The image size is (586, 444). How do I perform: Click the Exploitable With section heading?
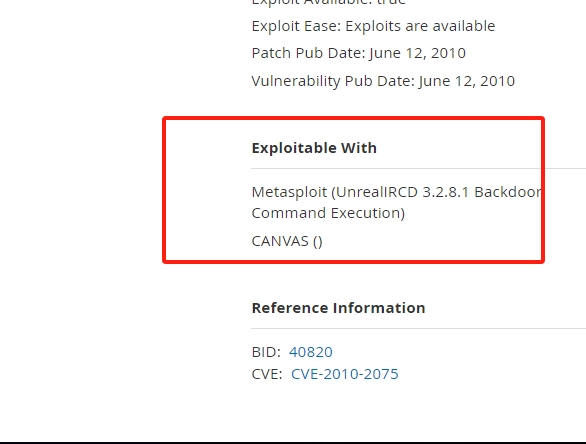coord(314,148)
